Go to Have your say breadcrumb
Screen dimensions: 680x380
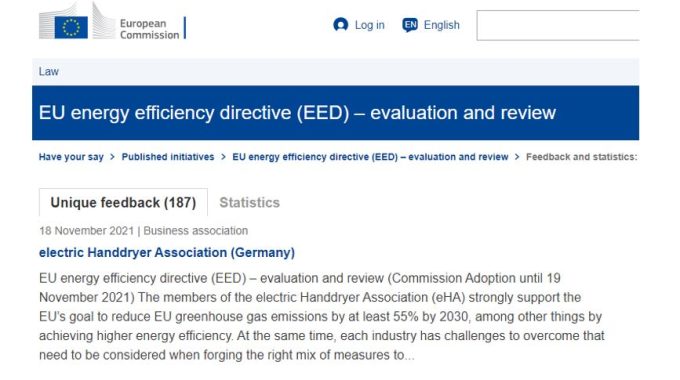coord(71,157)
